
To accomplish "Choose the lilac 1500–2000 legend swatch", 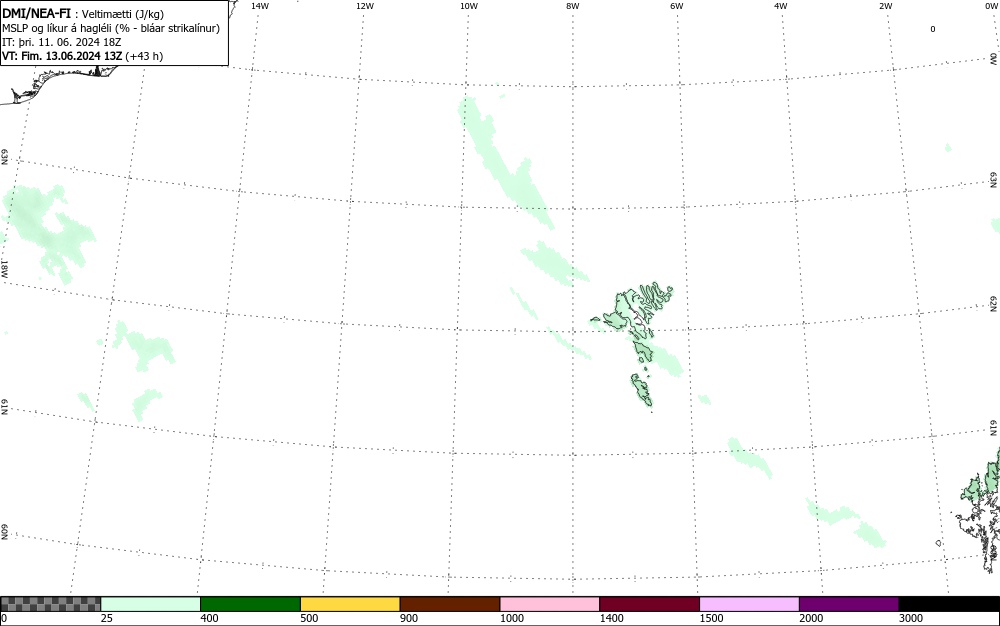I will click(749, 604).
